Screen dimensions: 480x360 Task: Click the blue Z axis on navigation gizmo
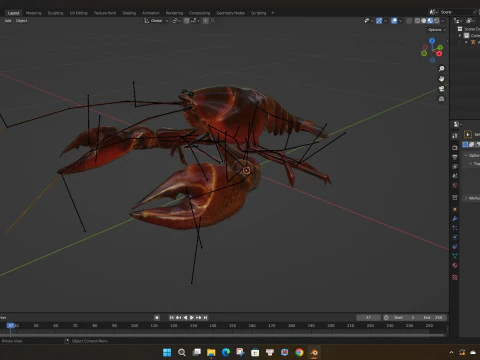point(432,41)
